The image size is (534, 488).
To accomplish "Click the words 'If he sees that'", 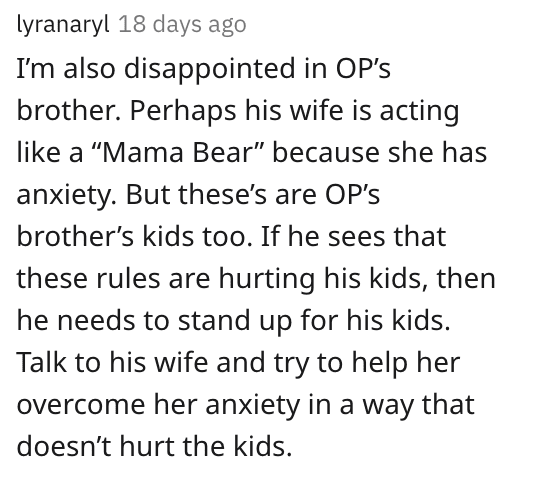I will (354, 236).
